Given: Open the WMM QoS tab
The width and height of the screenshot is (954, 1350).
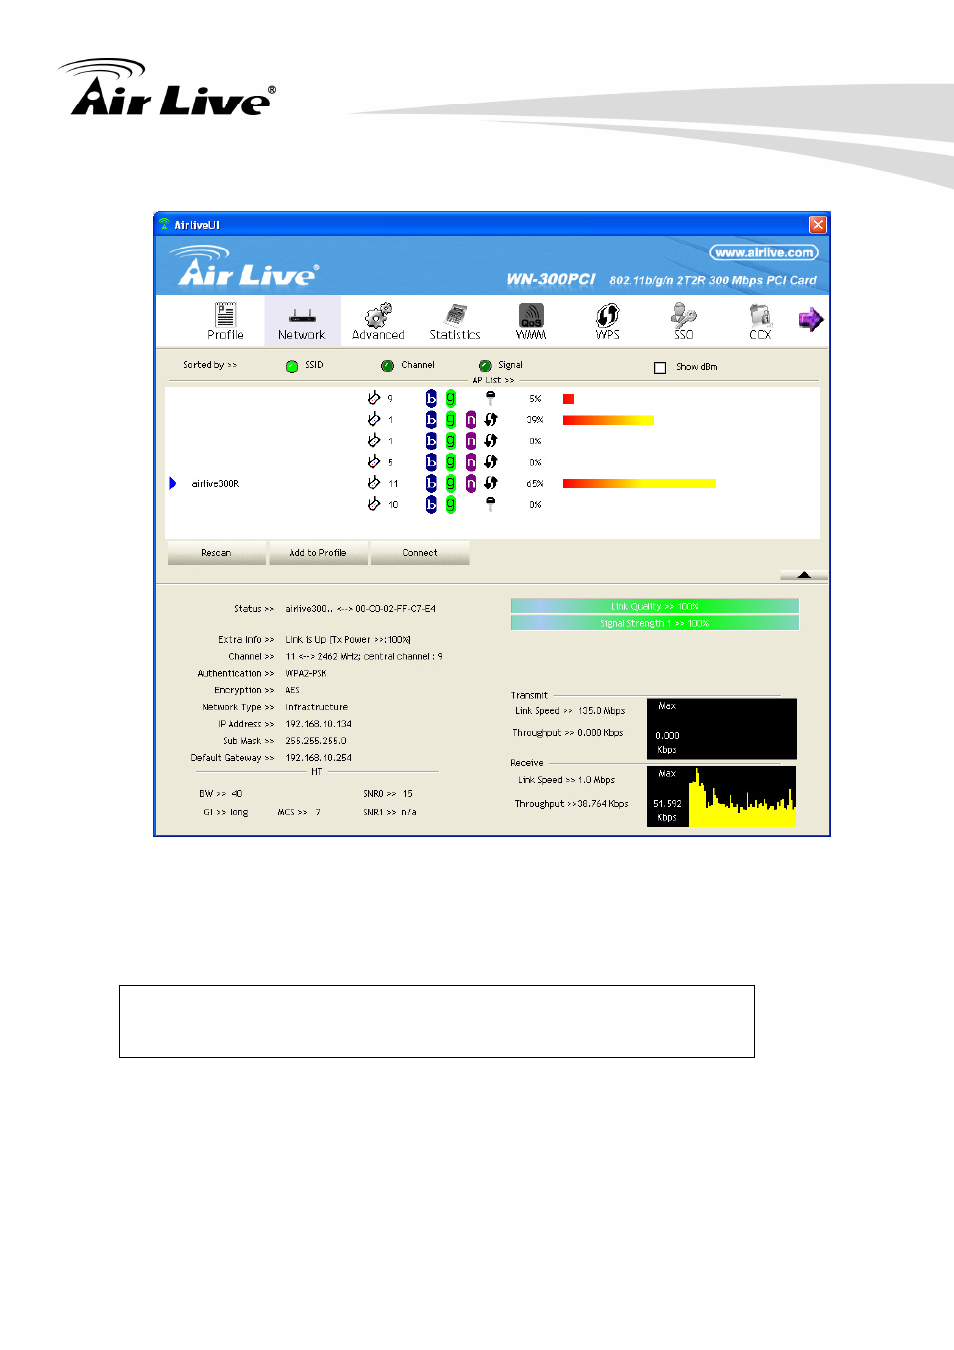Looking at the screenshot, I should 531,321.
